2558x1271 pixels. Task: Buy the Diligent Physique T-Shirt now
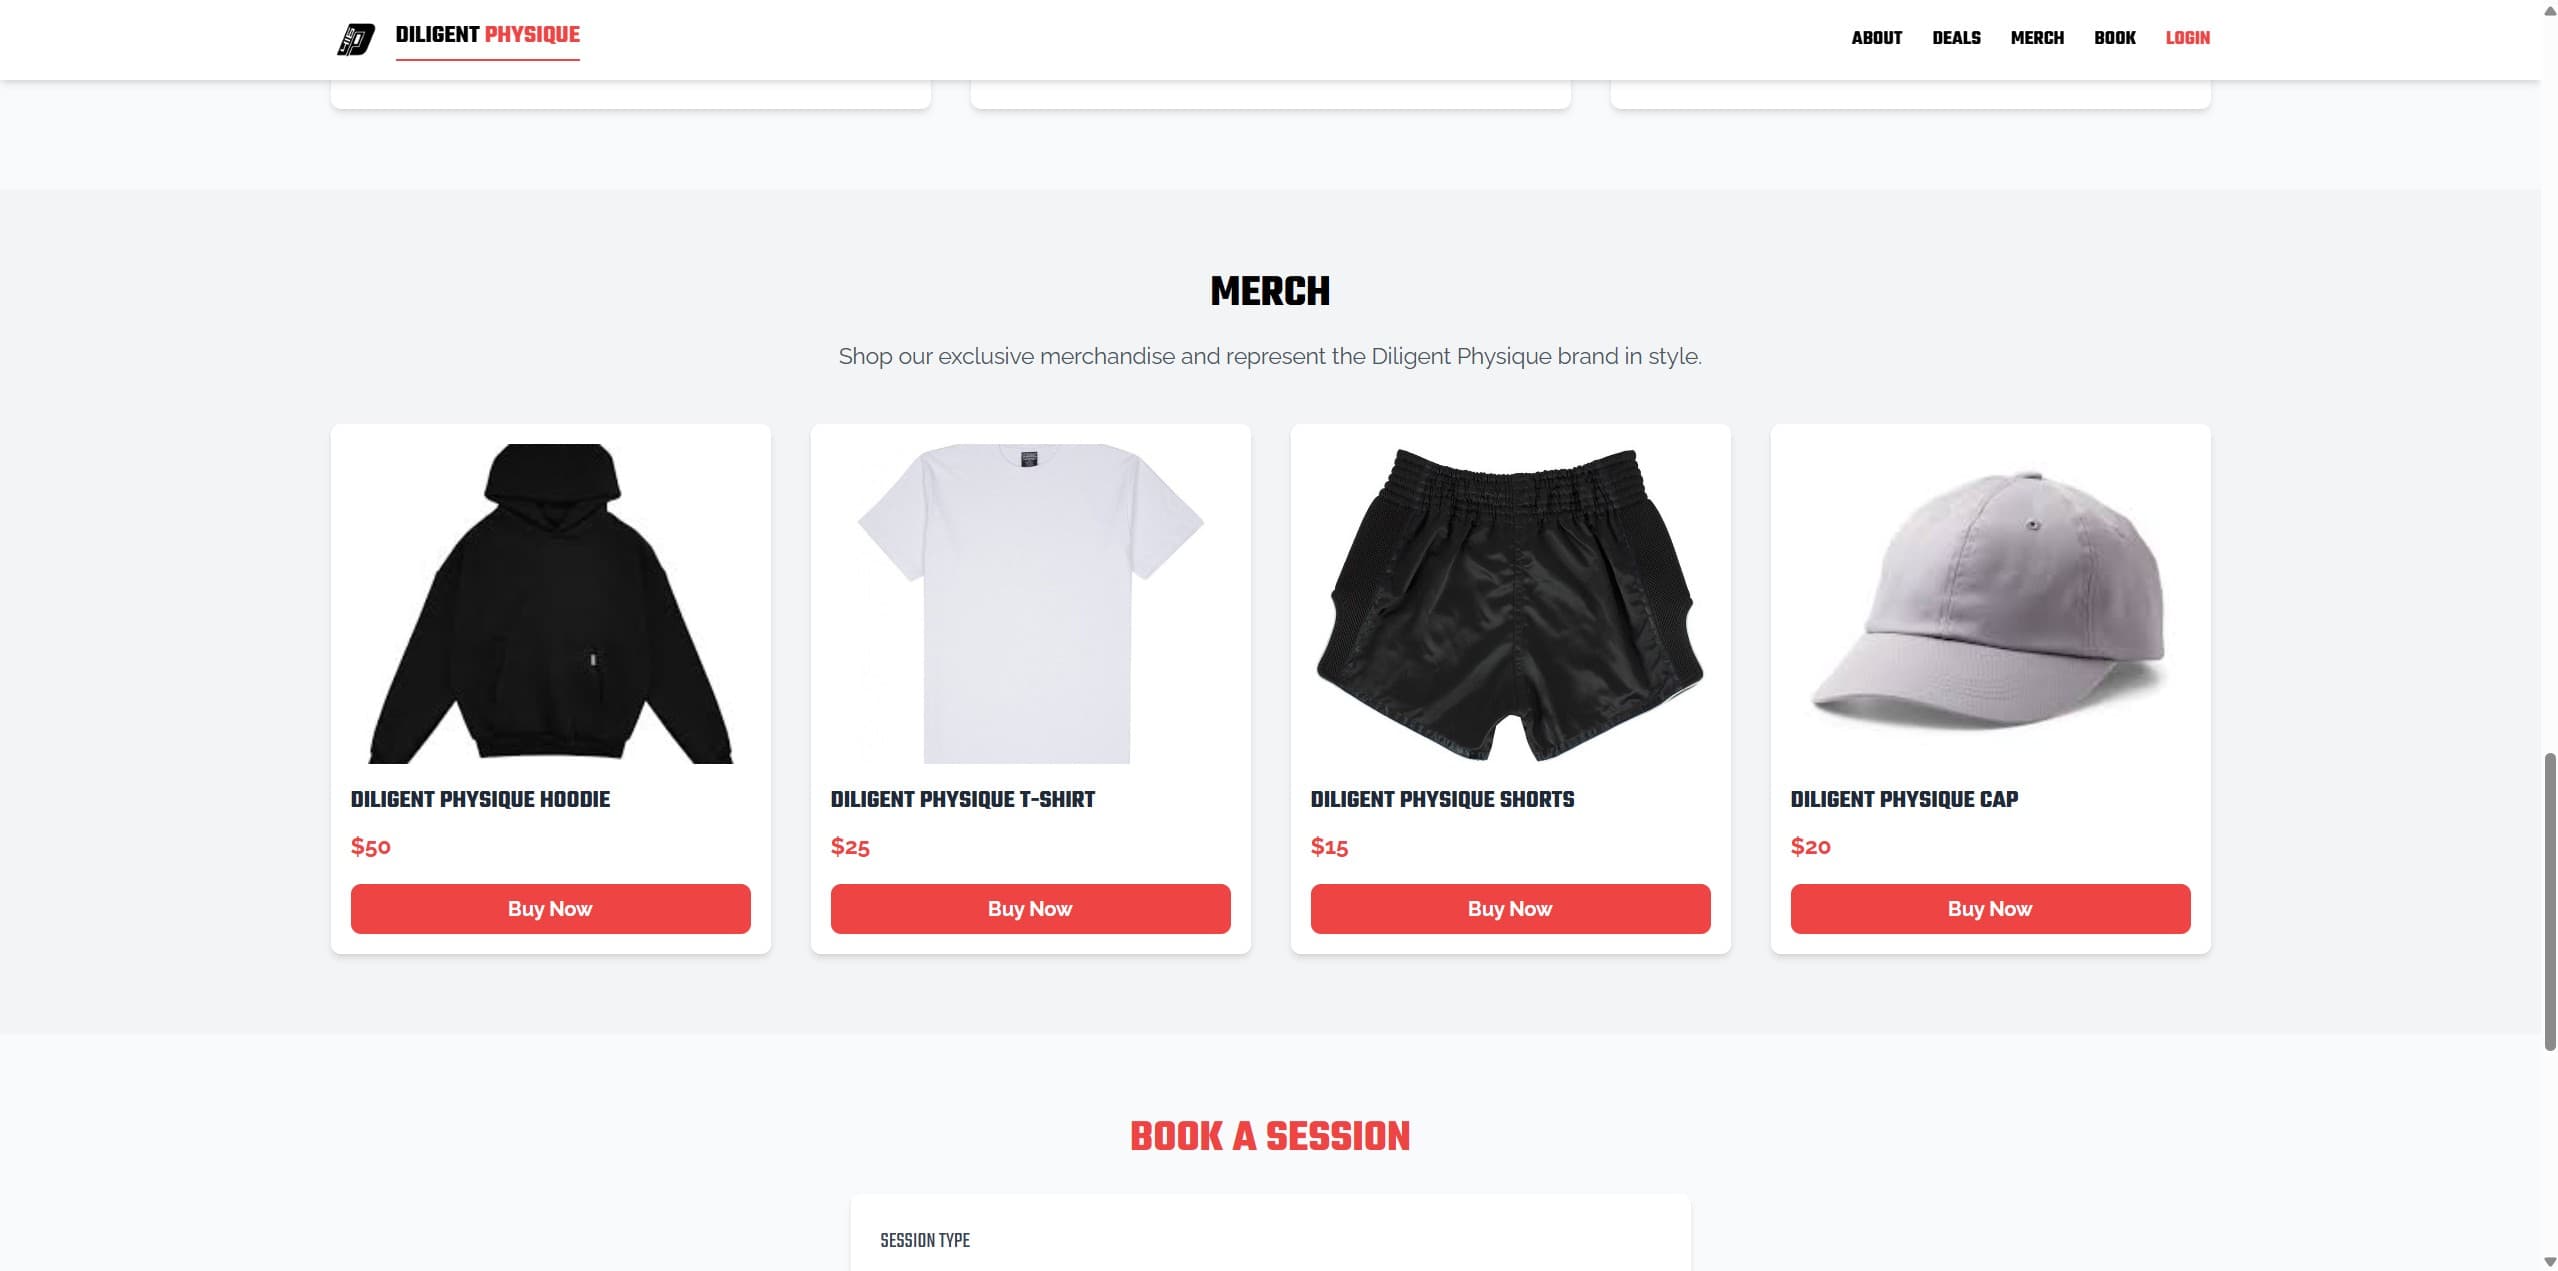tap(1030, 909)
